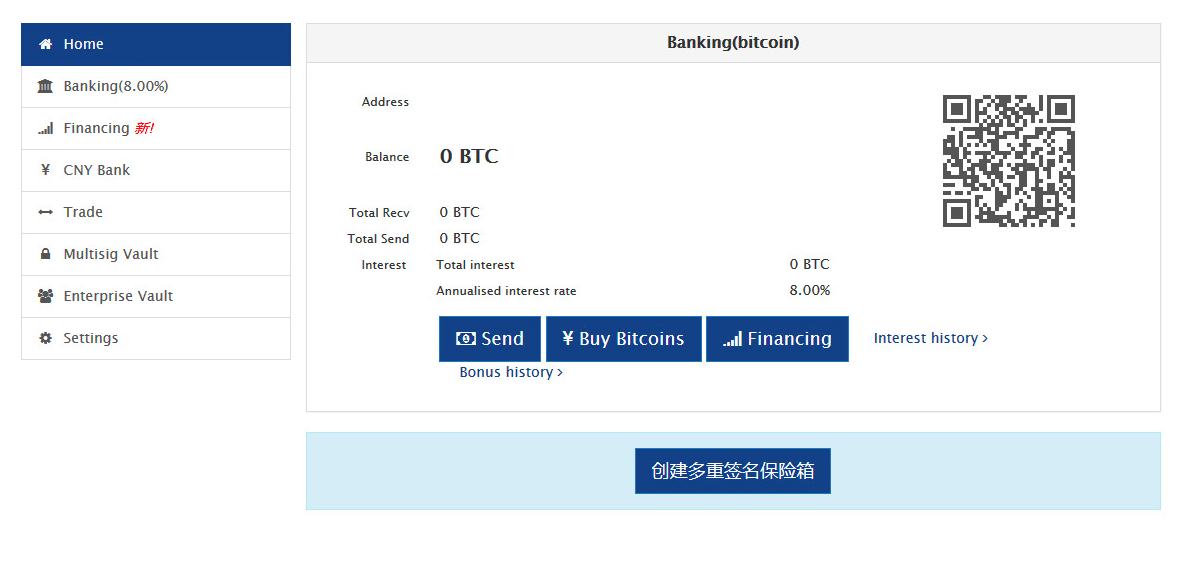Screen dimensions: 1196x565
Task: Click the padlock icon beside Multisig Vault
Action: 46,254
